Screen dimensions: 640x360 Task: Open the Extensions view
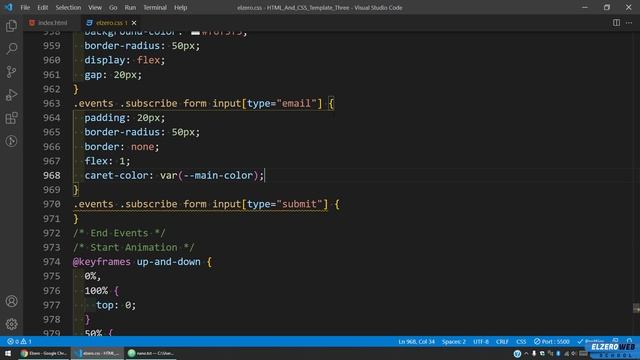coord(11,118)
